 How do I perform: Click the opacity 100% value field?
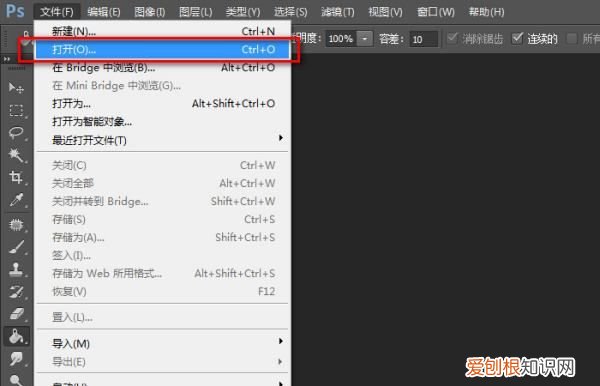click(x=341, y=39)
